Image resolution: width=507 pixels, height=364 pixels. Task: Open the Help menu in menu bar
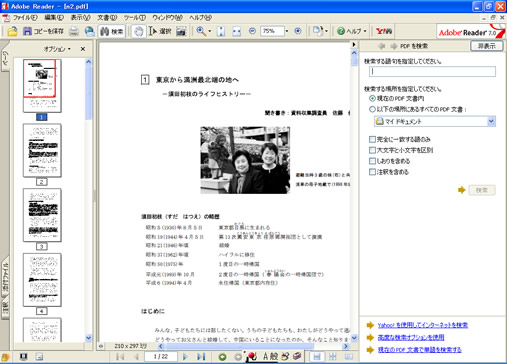[x=200, y=17]
